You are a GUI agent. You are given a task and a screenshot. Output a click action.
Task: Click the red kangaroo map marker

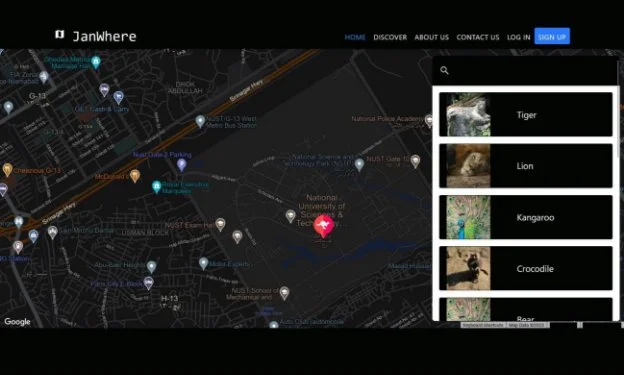[x=324, y=226]
